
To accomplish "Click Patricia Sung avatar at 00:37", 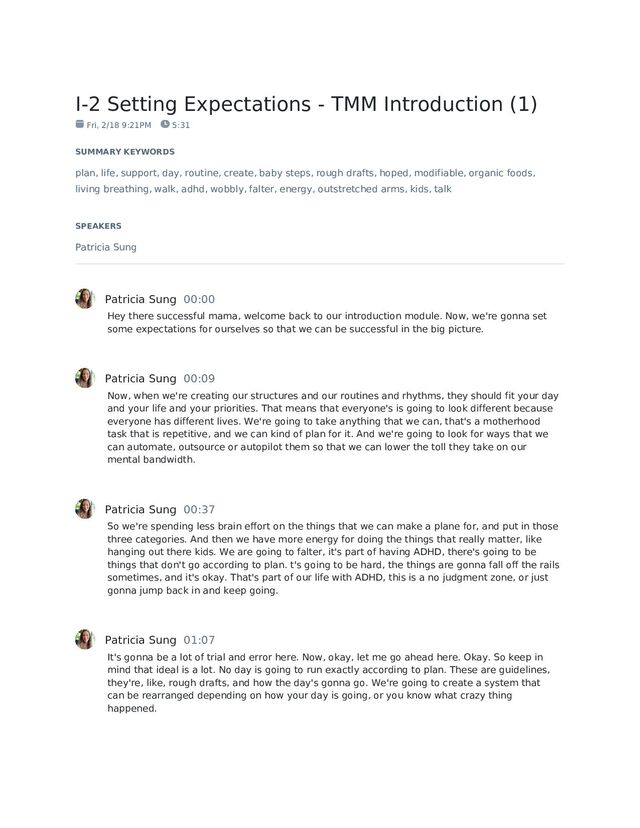I will [x=85, y=509].
